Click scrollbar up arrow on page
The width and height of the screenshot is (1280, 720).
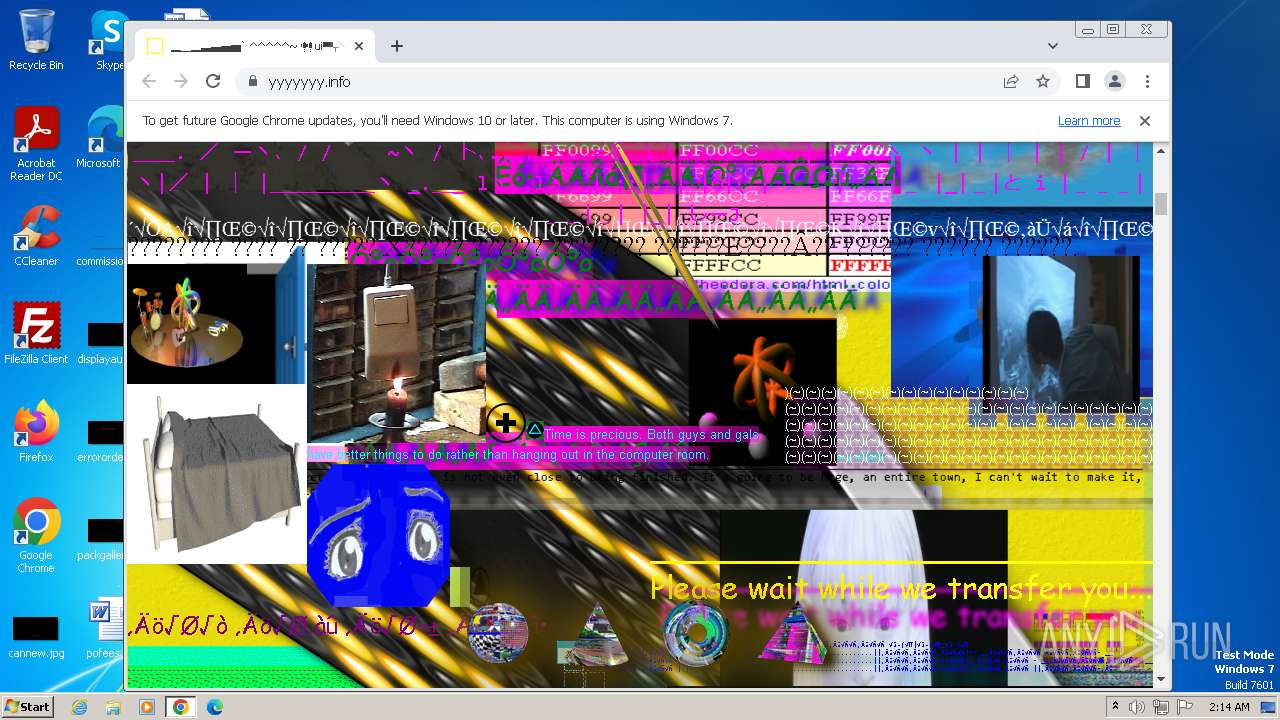coord(1161,151)
